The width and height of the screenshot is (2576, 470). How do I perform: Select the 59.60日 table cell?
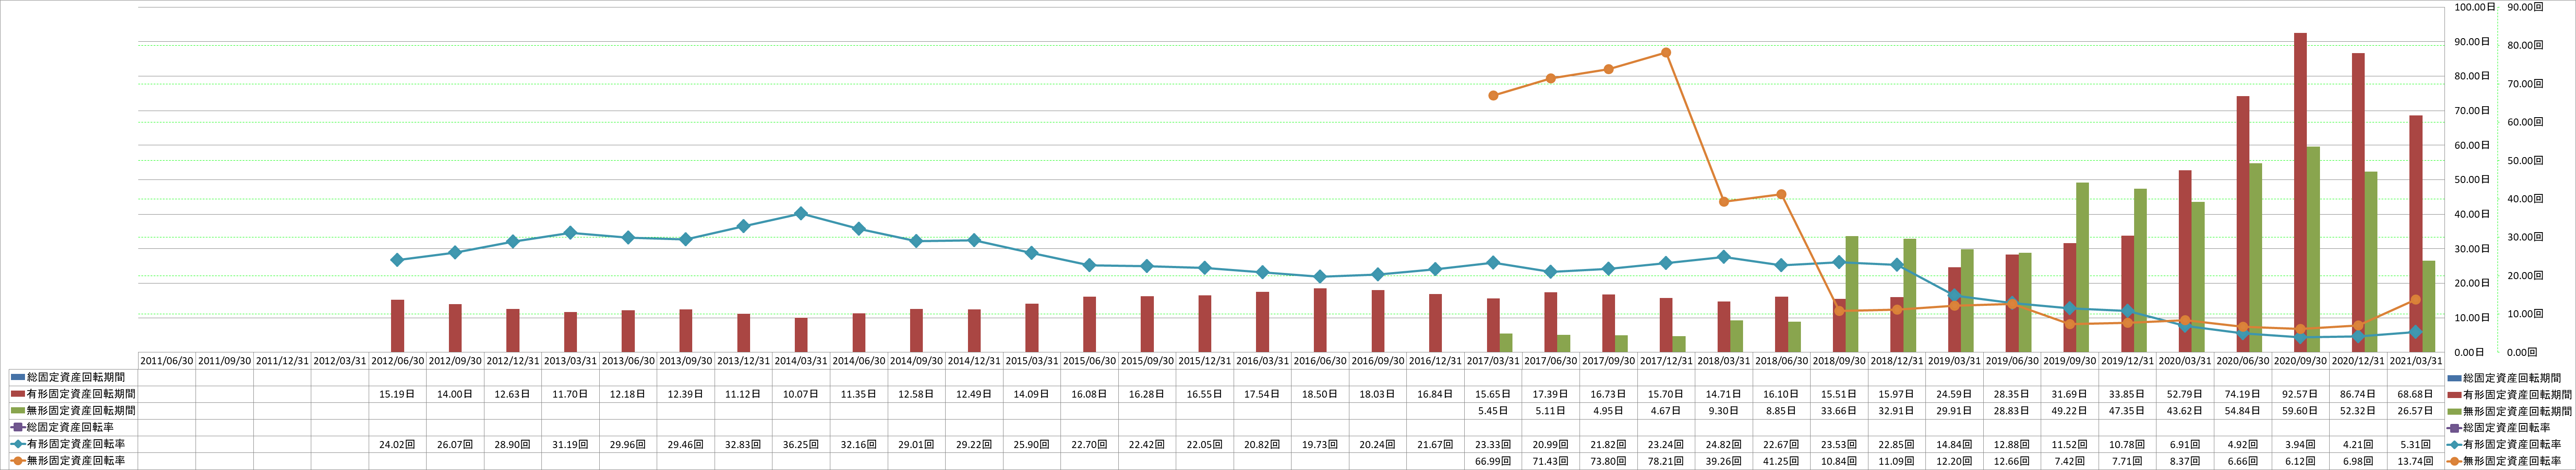coord(2300,411)
